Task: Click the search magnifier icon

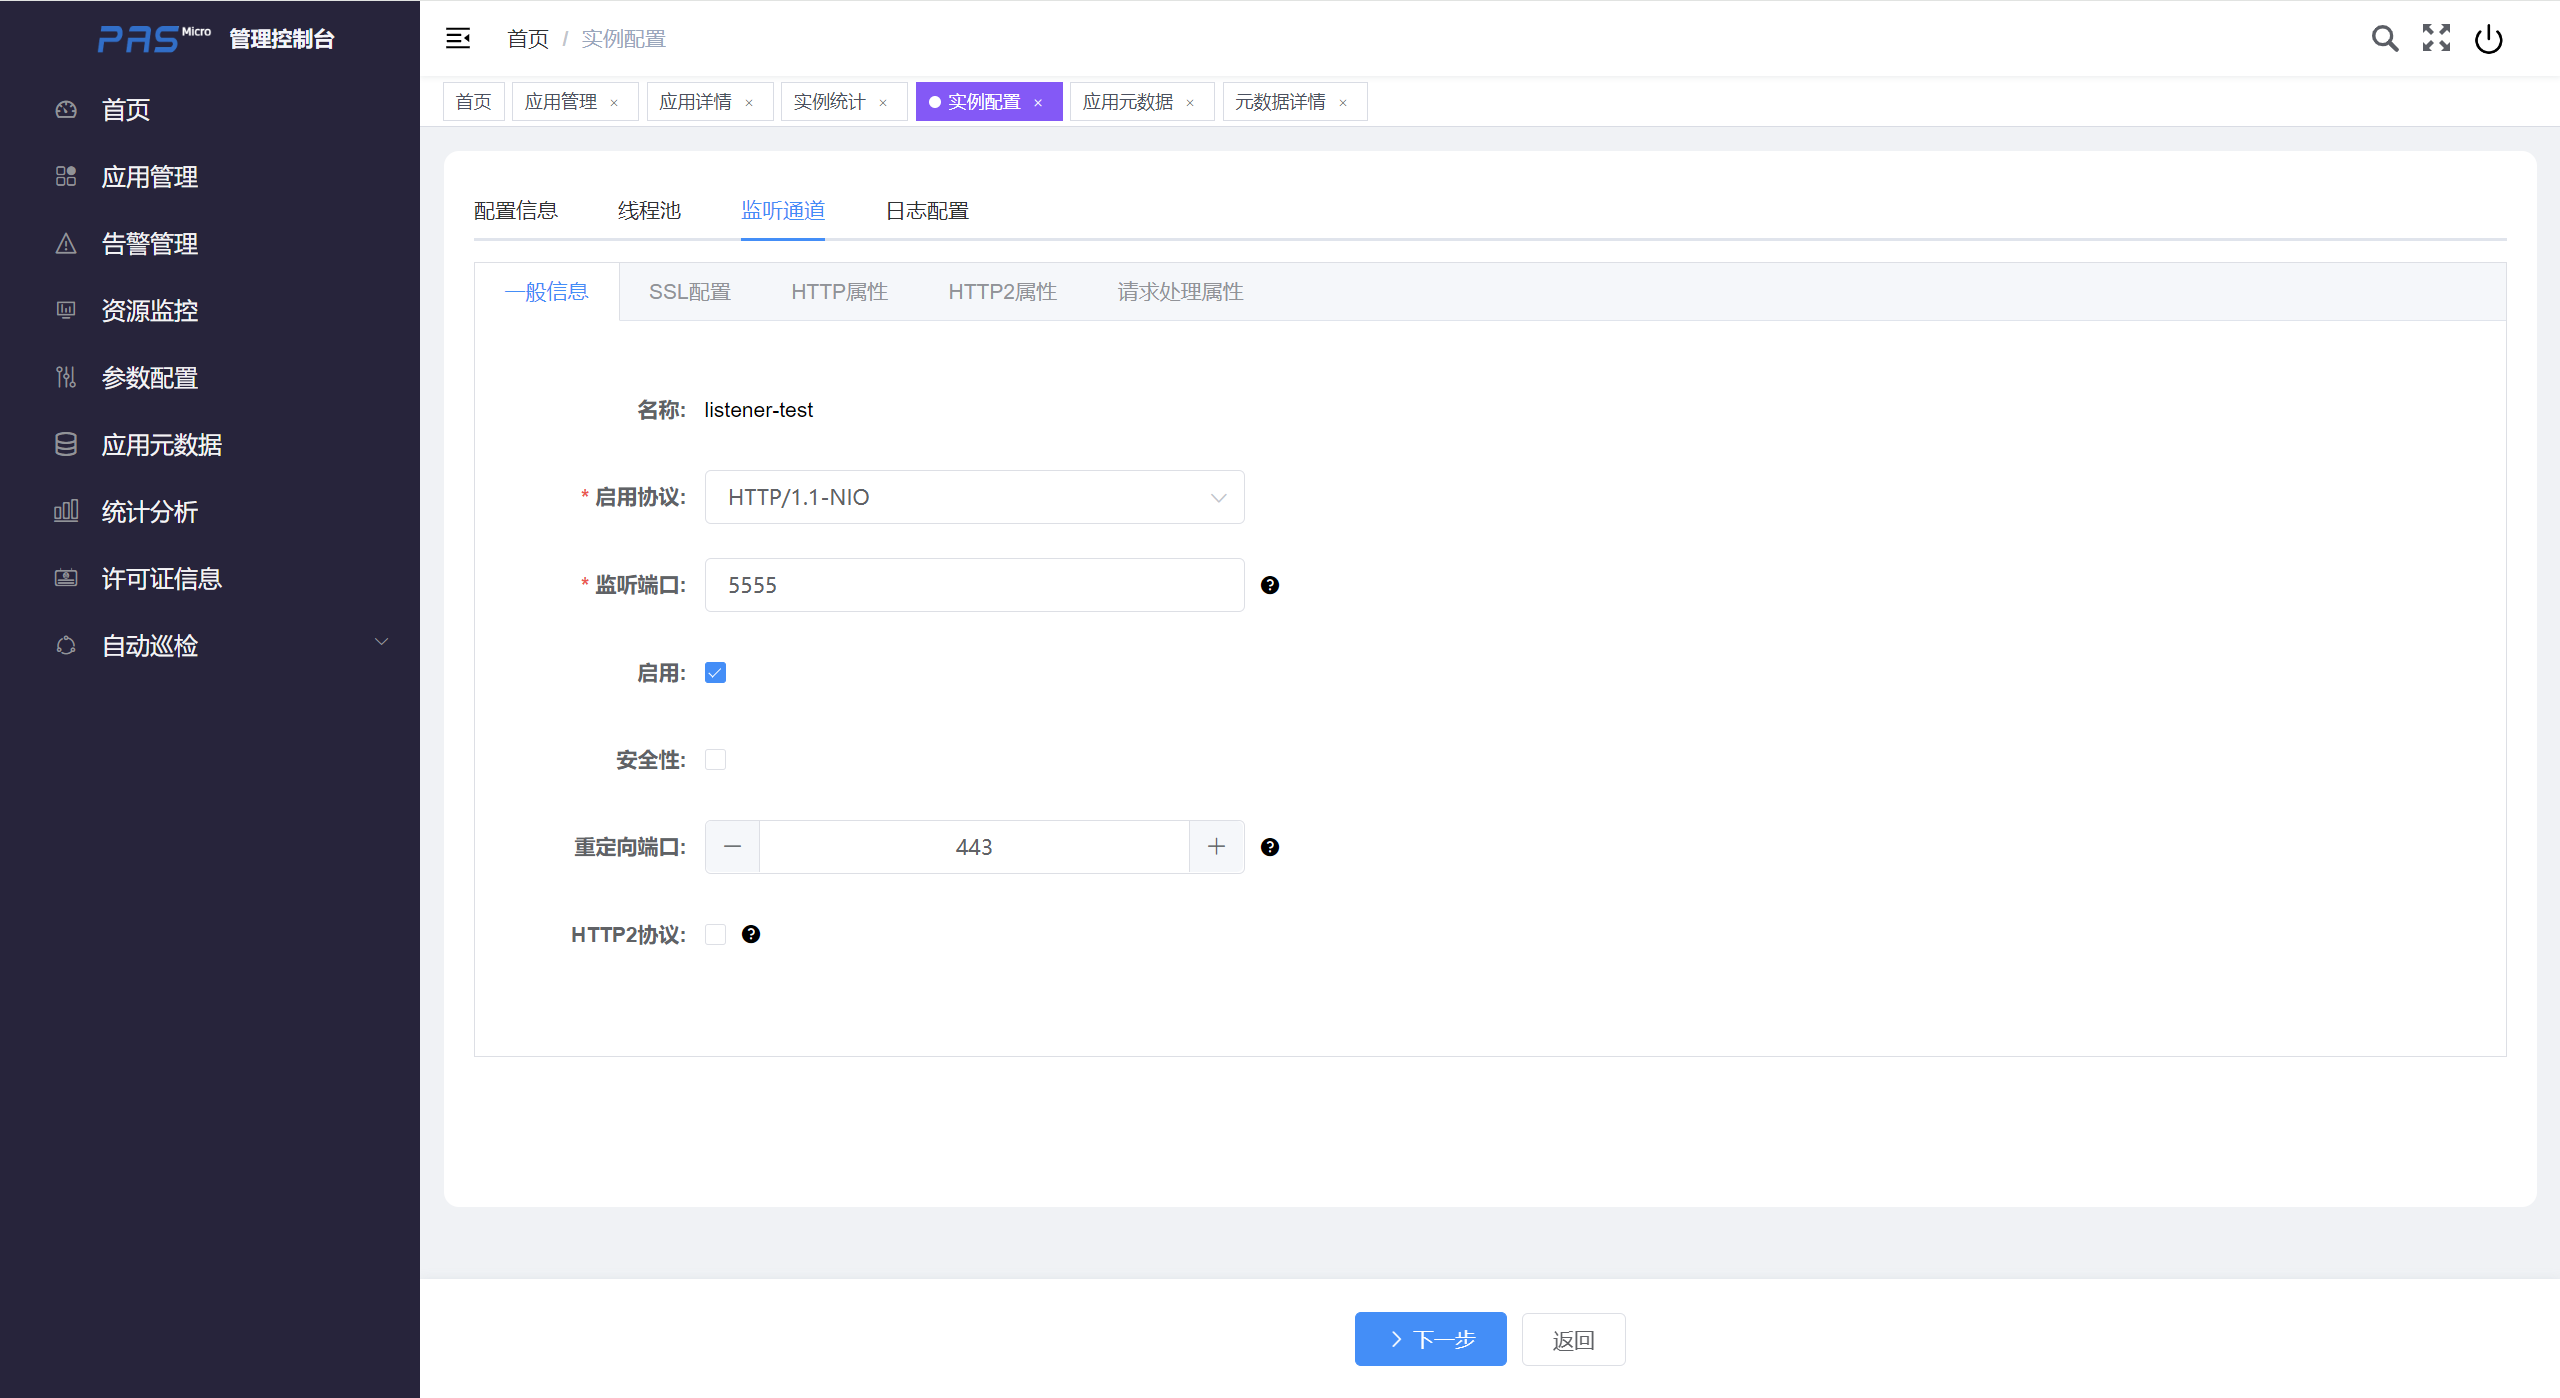Action: click(x=2384, y=39)
